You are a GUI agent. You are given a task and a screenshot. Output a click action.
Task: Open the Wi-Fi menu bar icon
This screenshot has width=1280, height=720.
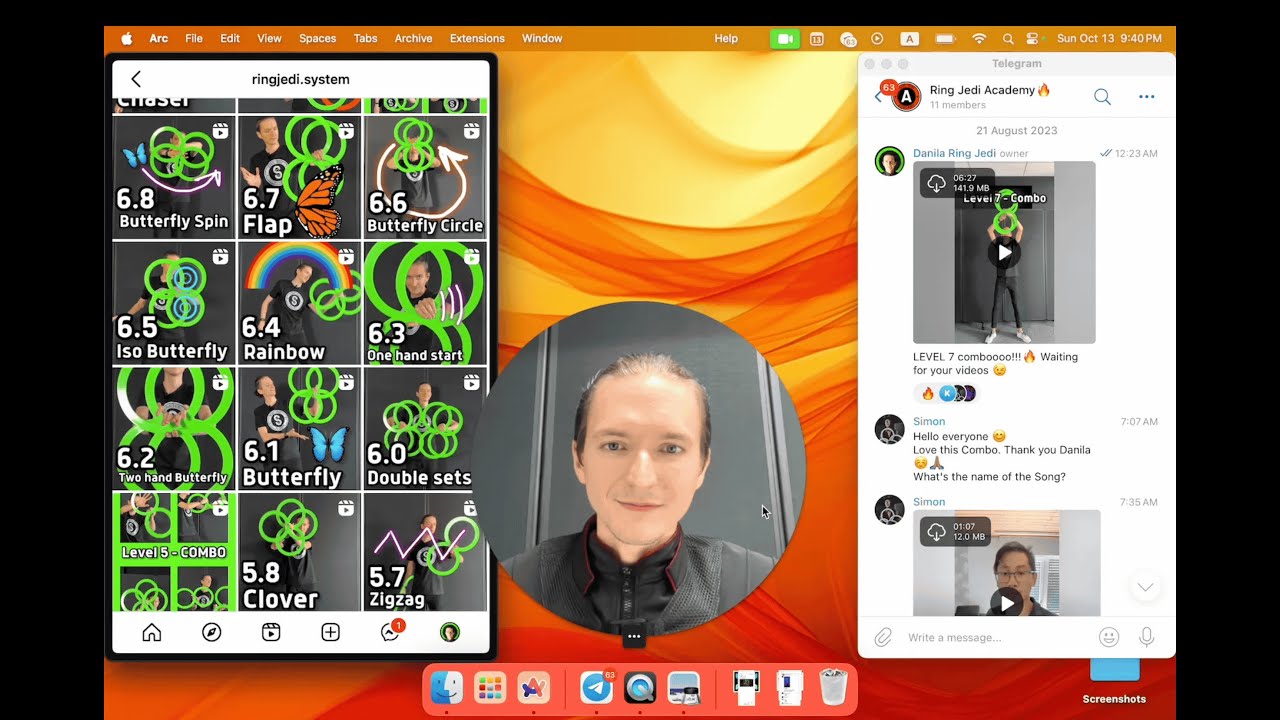pyautogui.click(x=979, y=38)
